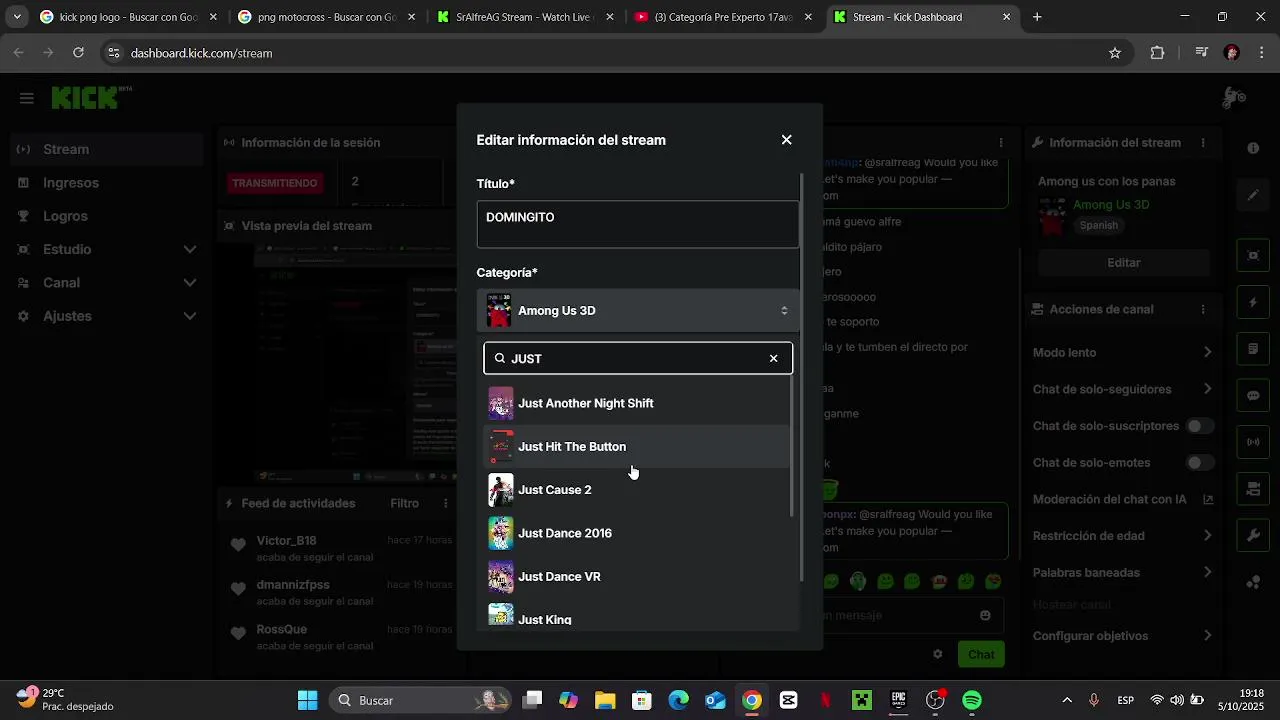Clear the JUST category search text

[x=773, y=358]
